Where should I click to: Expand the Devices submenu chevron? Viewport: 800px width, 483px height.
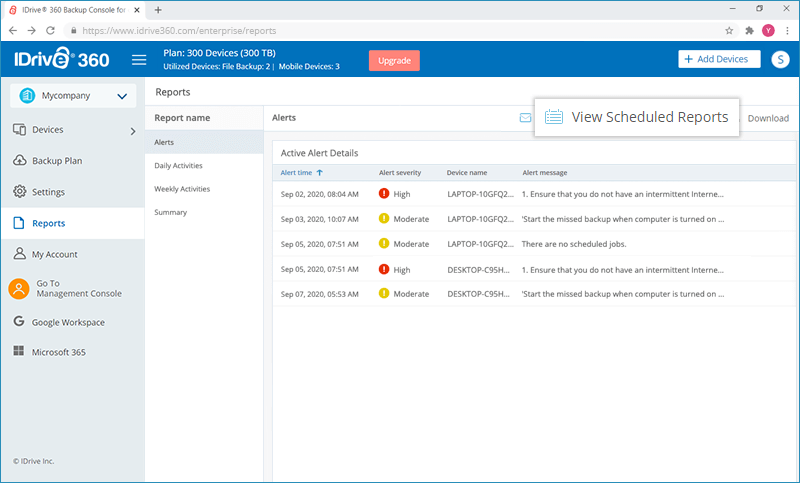[x=133, y=131]
